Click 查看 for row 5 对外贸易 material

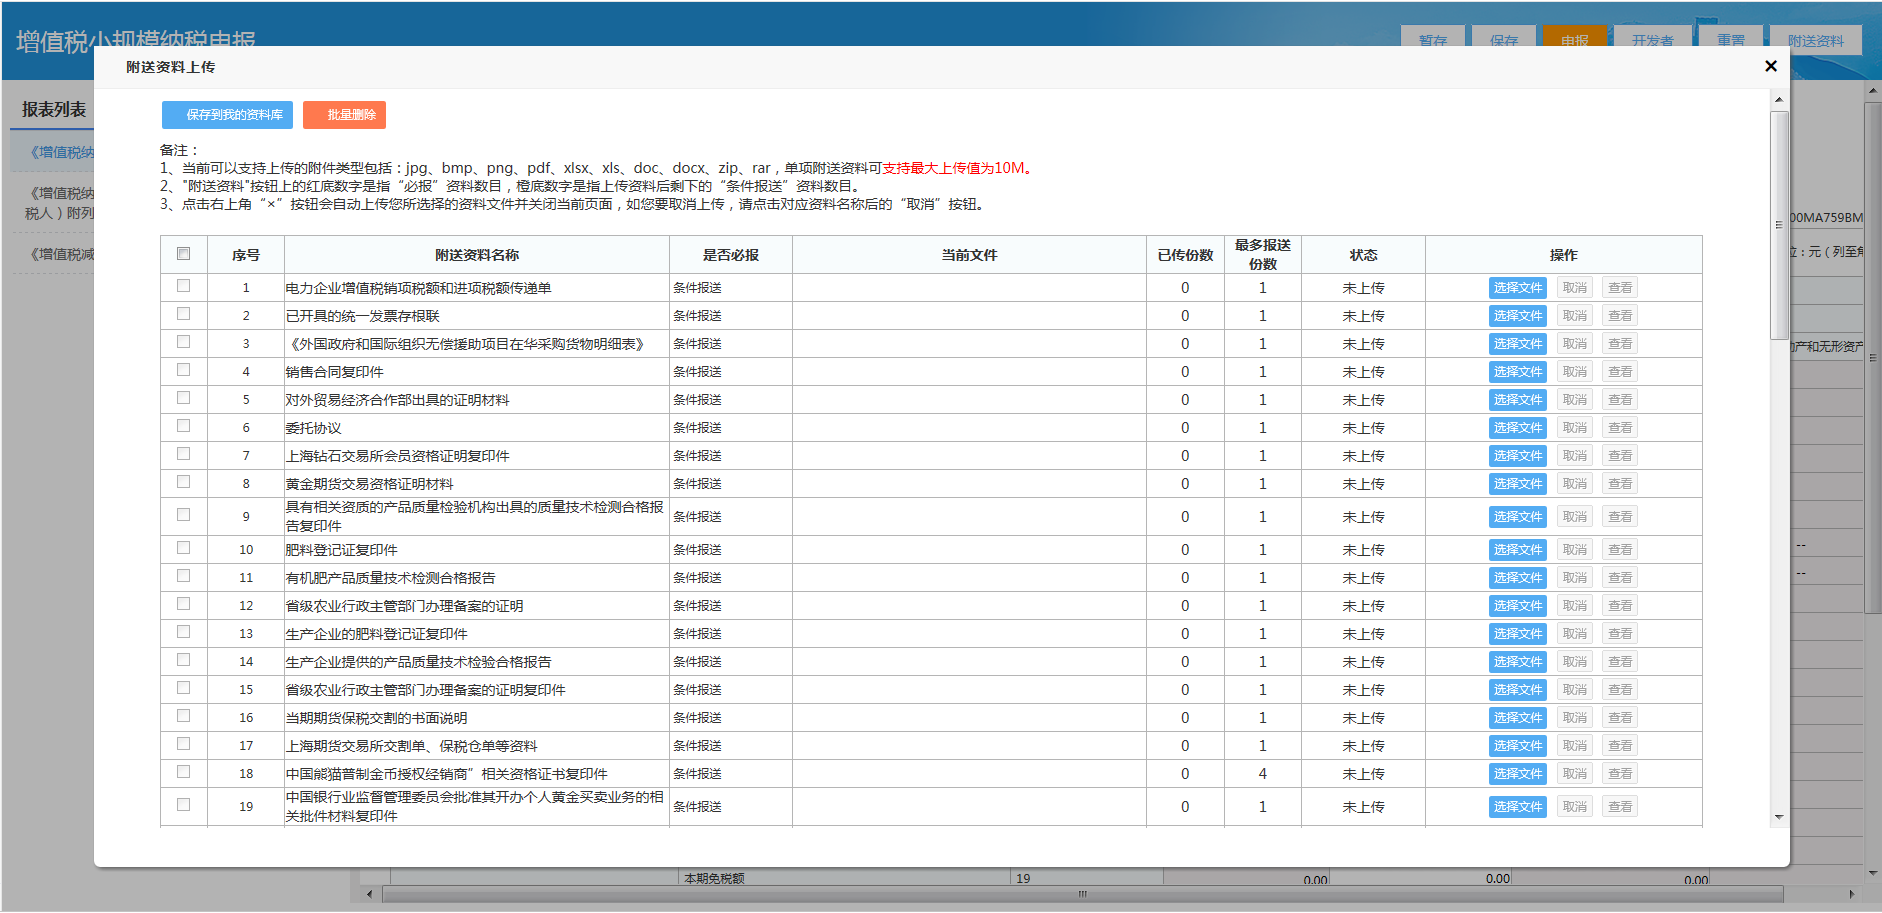coord(1619,400)
